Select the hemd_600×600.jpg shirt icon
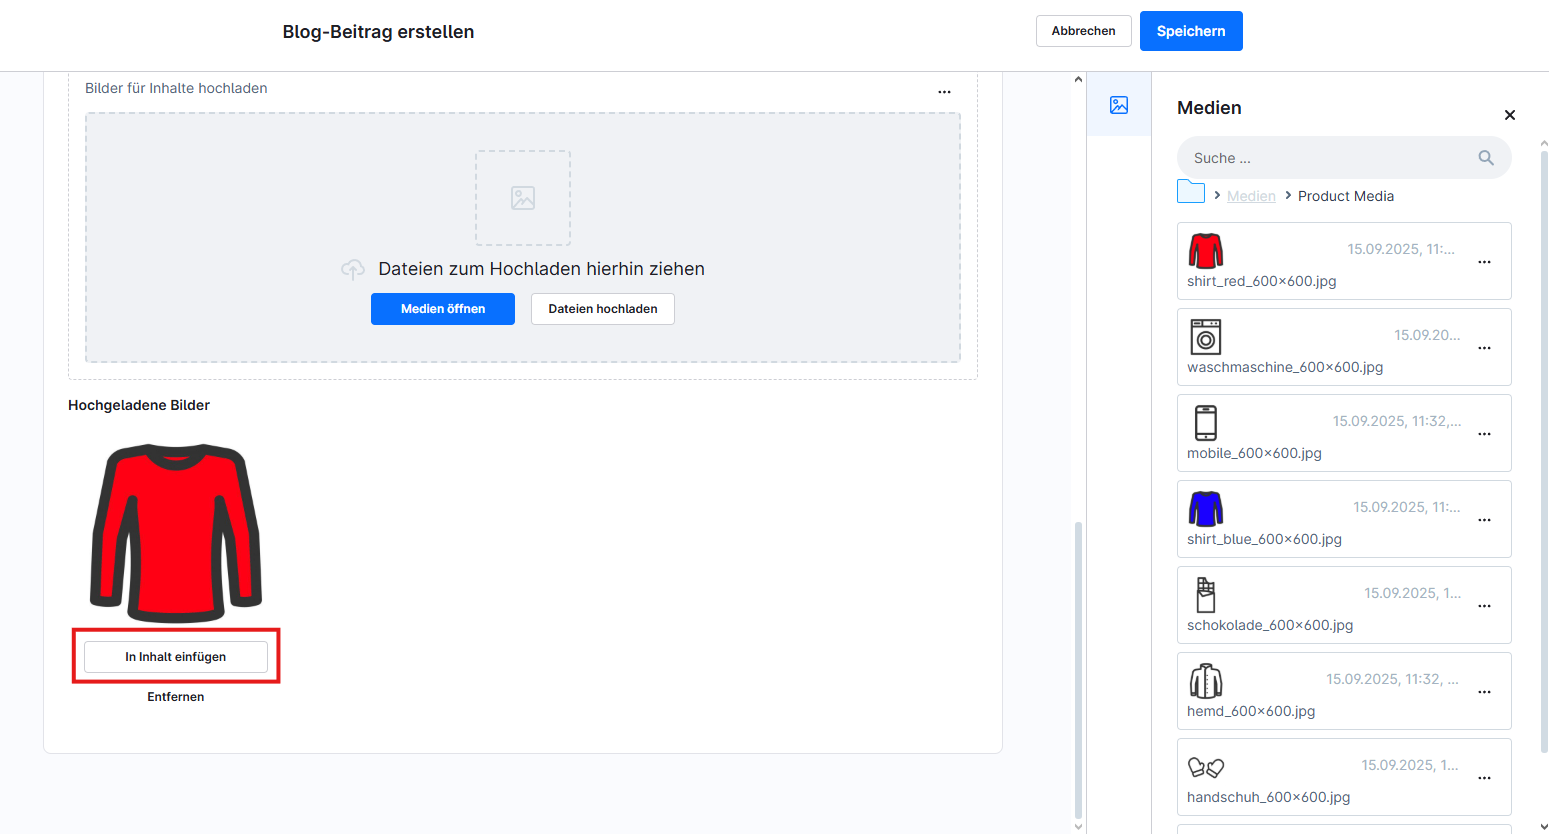 (x=1205, y=681)
